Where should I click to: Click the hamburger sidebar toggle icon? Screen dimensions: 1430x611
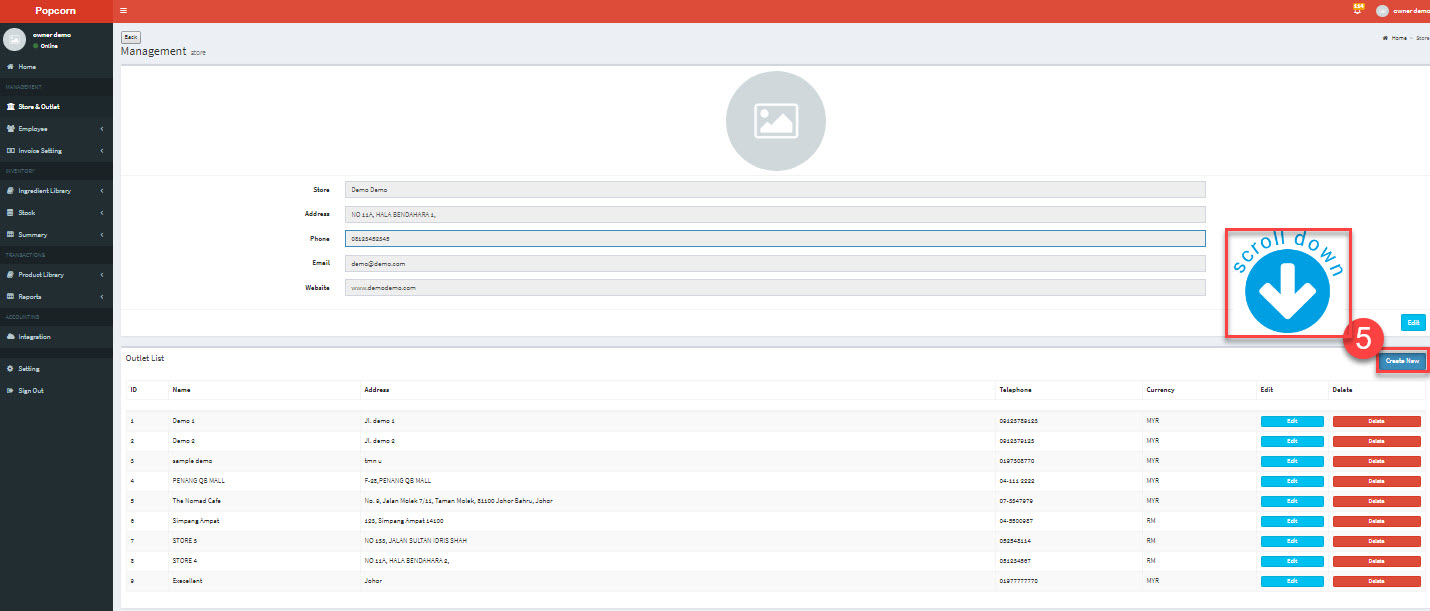[x=123, y=11]
